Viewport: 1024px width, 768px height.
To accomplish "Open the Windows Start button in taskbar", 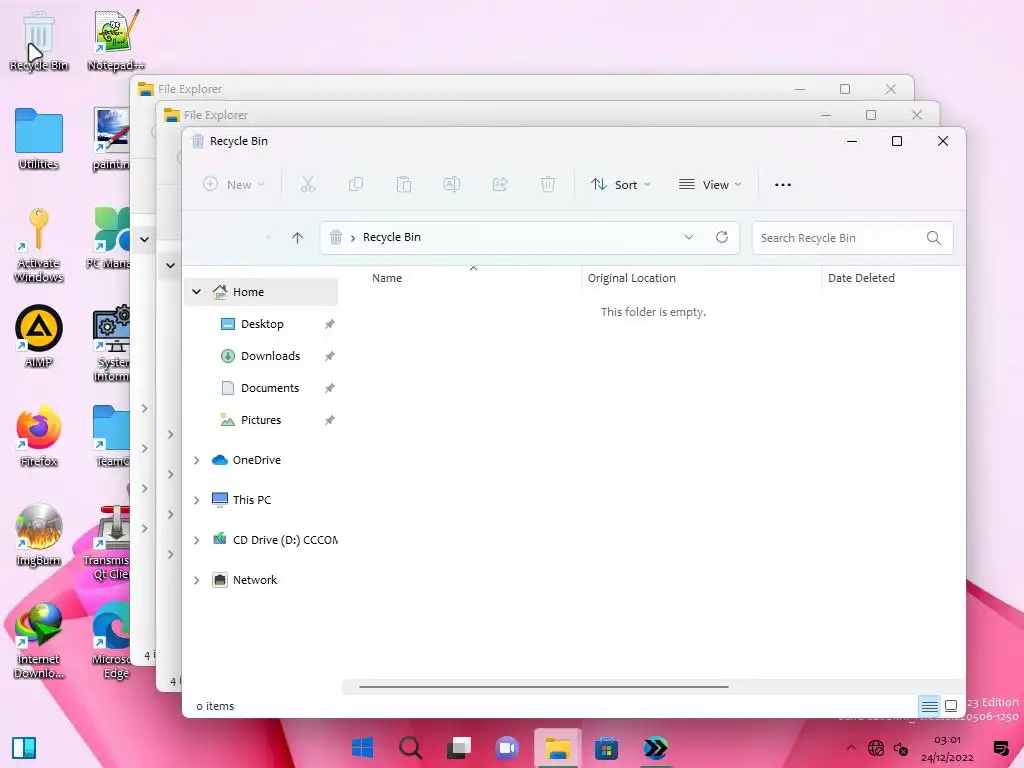I will [x=362, y=747].
